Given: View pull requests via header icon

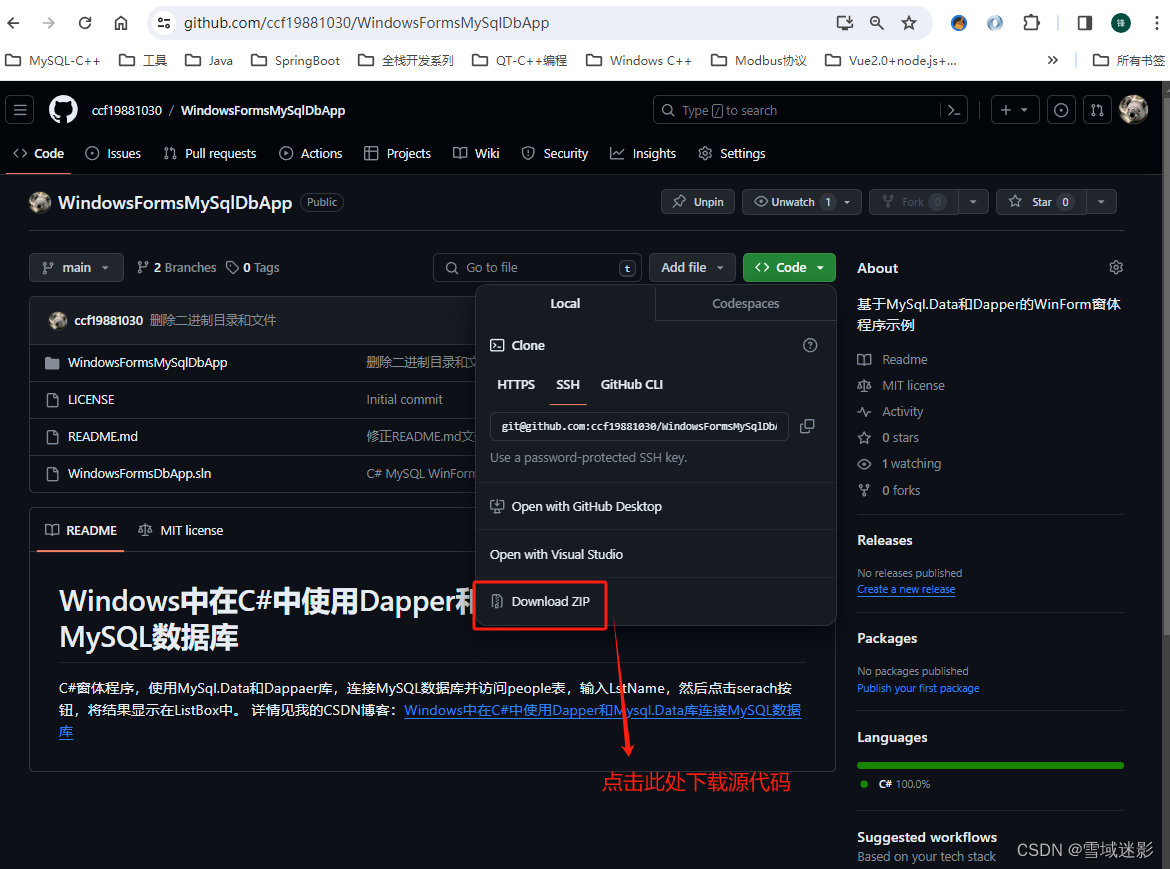Looking at the screenshot, I should (1097, 109).
